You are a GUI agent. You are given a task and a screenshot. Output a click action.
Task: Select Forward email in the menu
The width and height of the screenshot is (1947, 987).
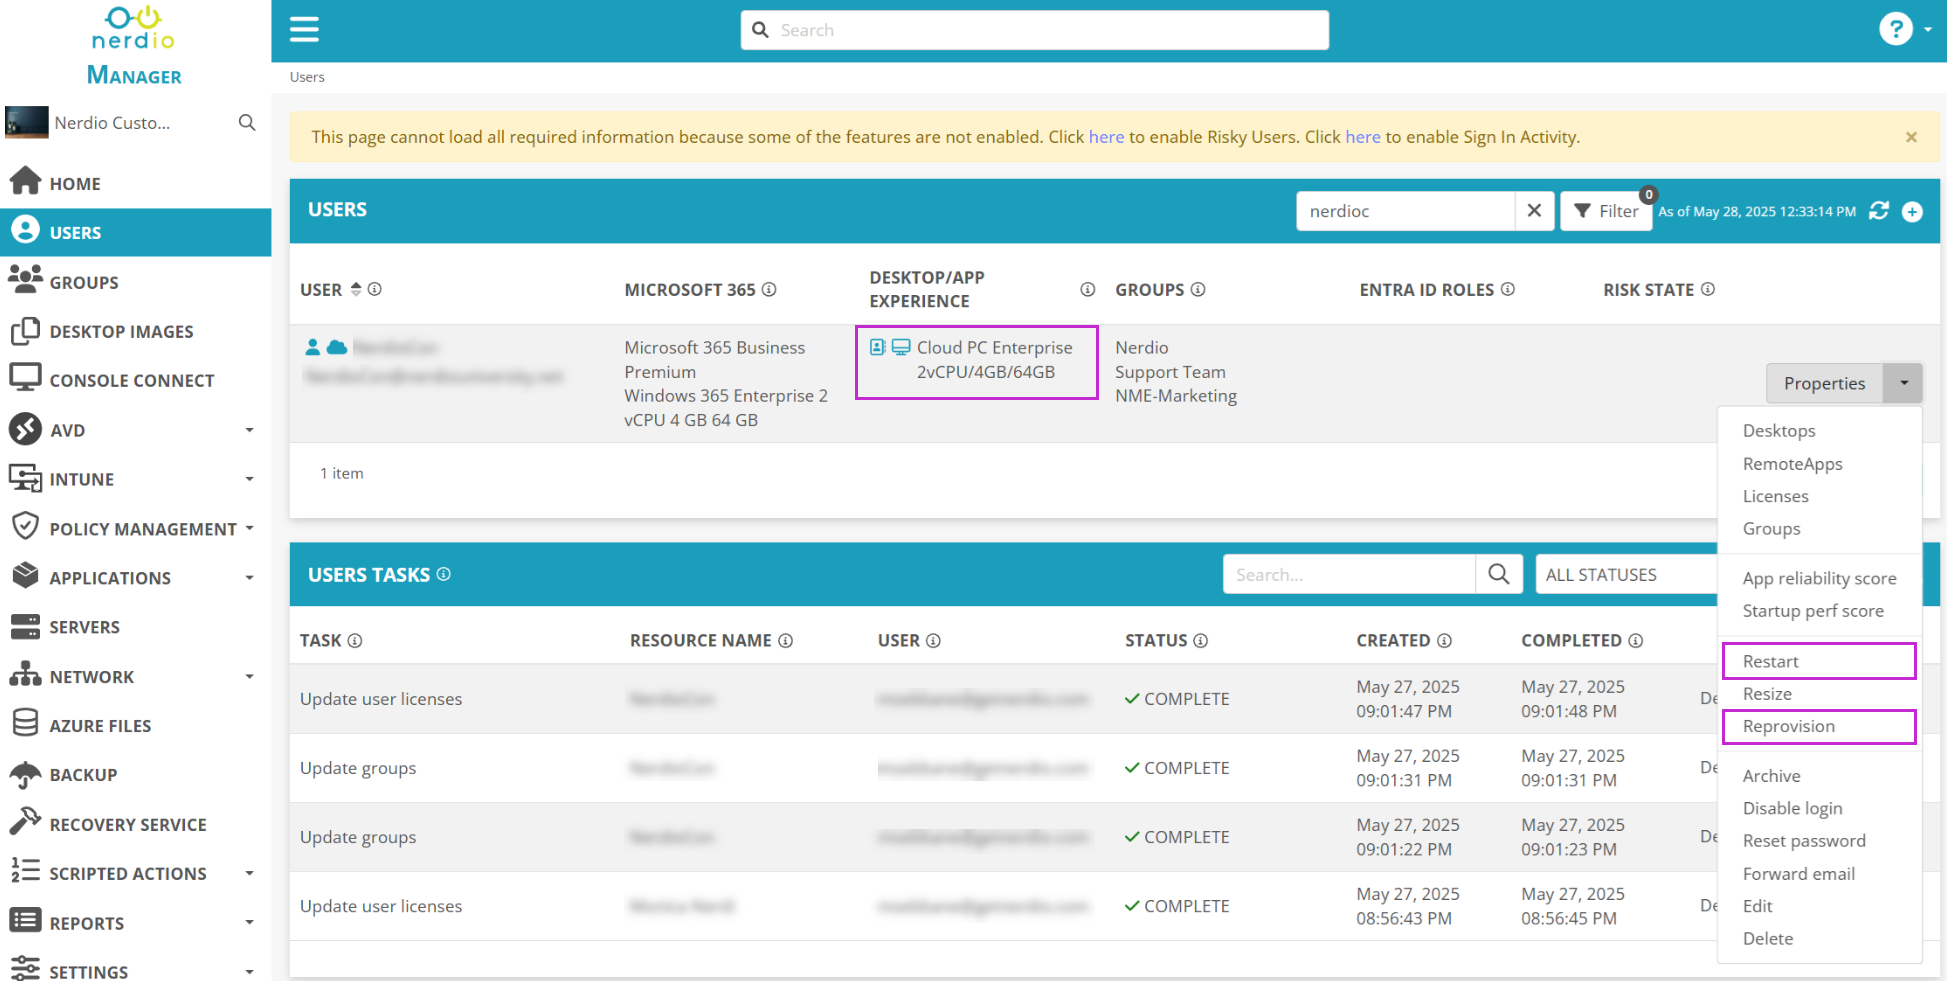1798,874
